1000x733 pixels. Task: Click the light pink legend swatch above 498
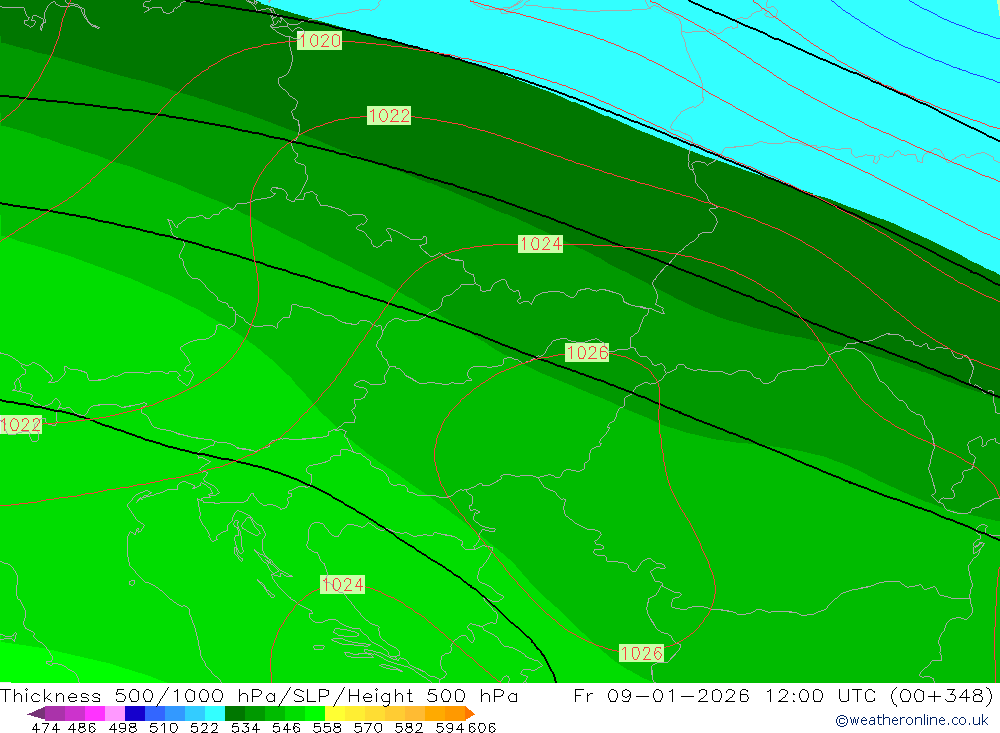pyautogui.click(x=115, y=713)
